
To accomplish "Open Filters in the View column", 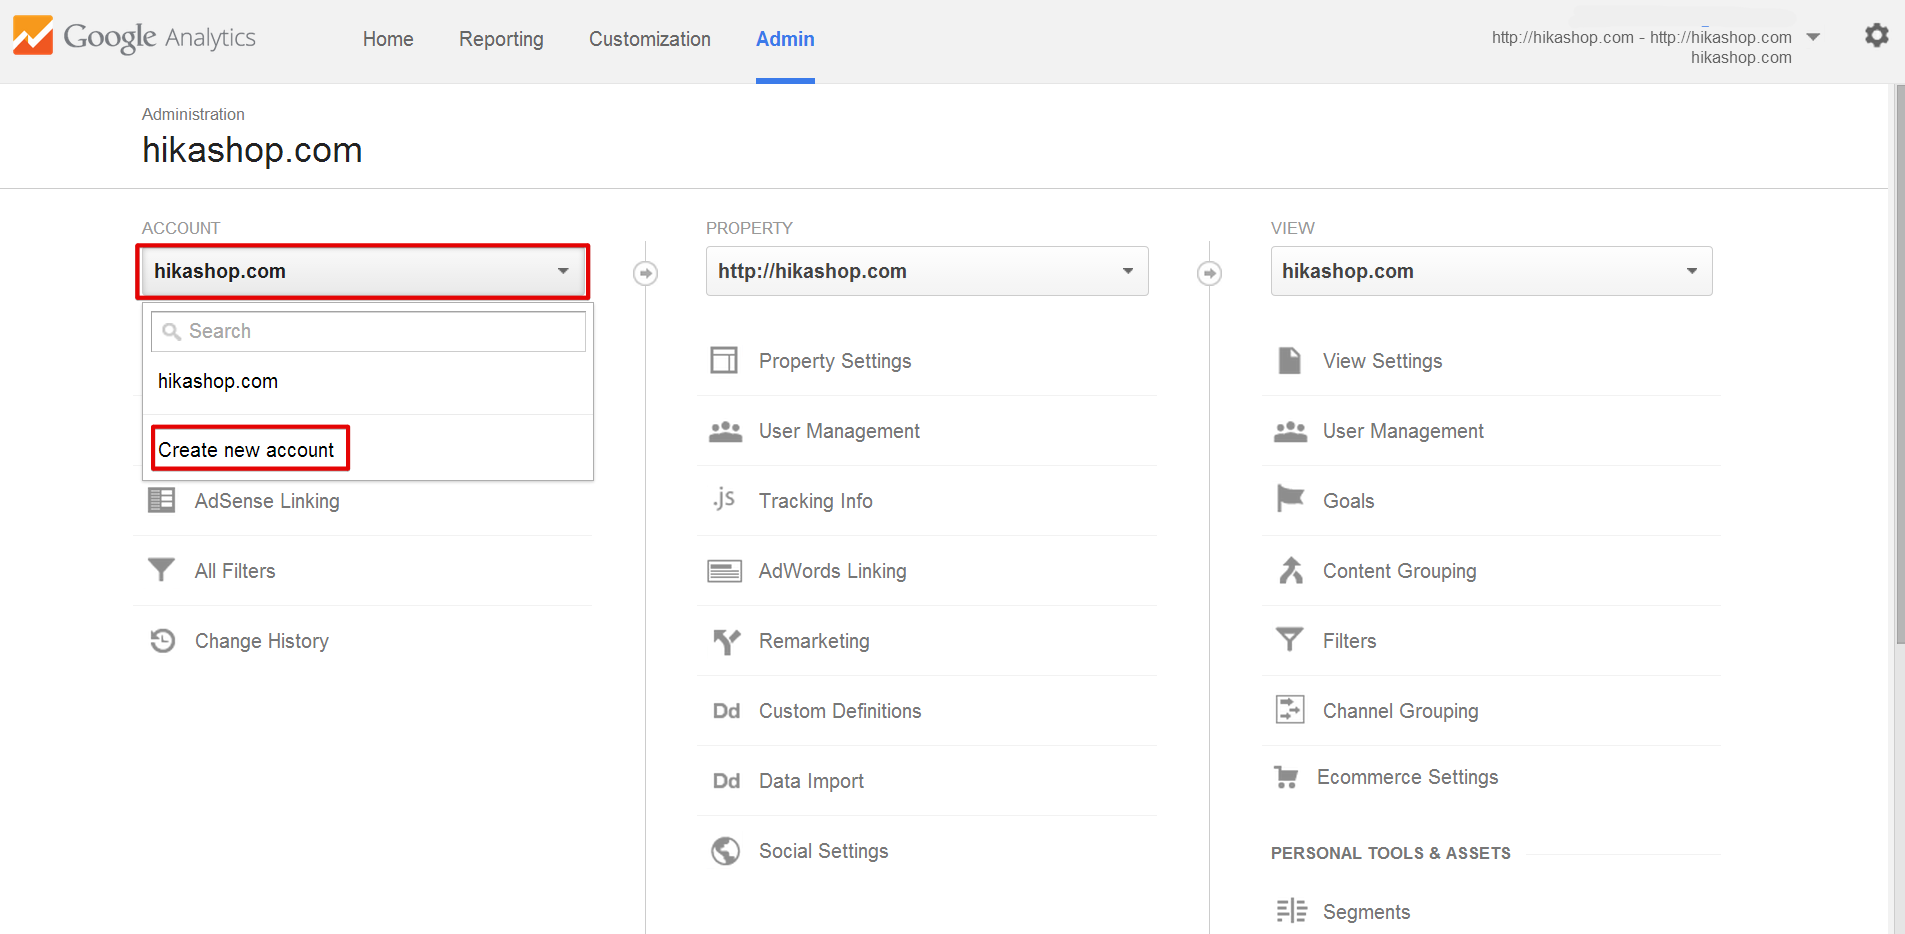I will coord(1350,641).
